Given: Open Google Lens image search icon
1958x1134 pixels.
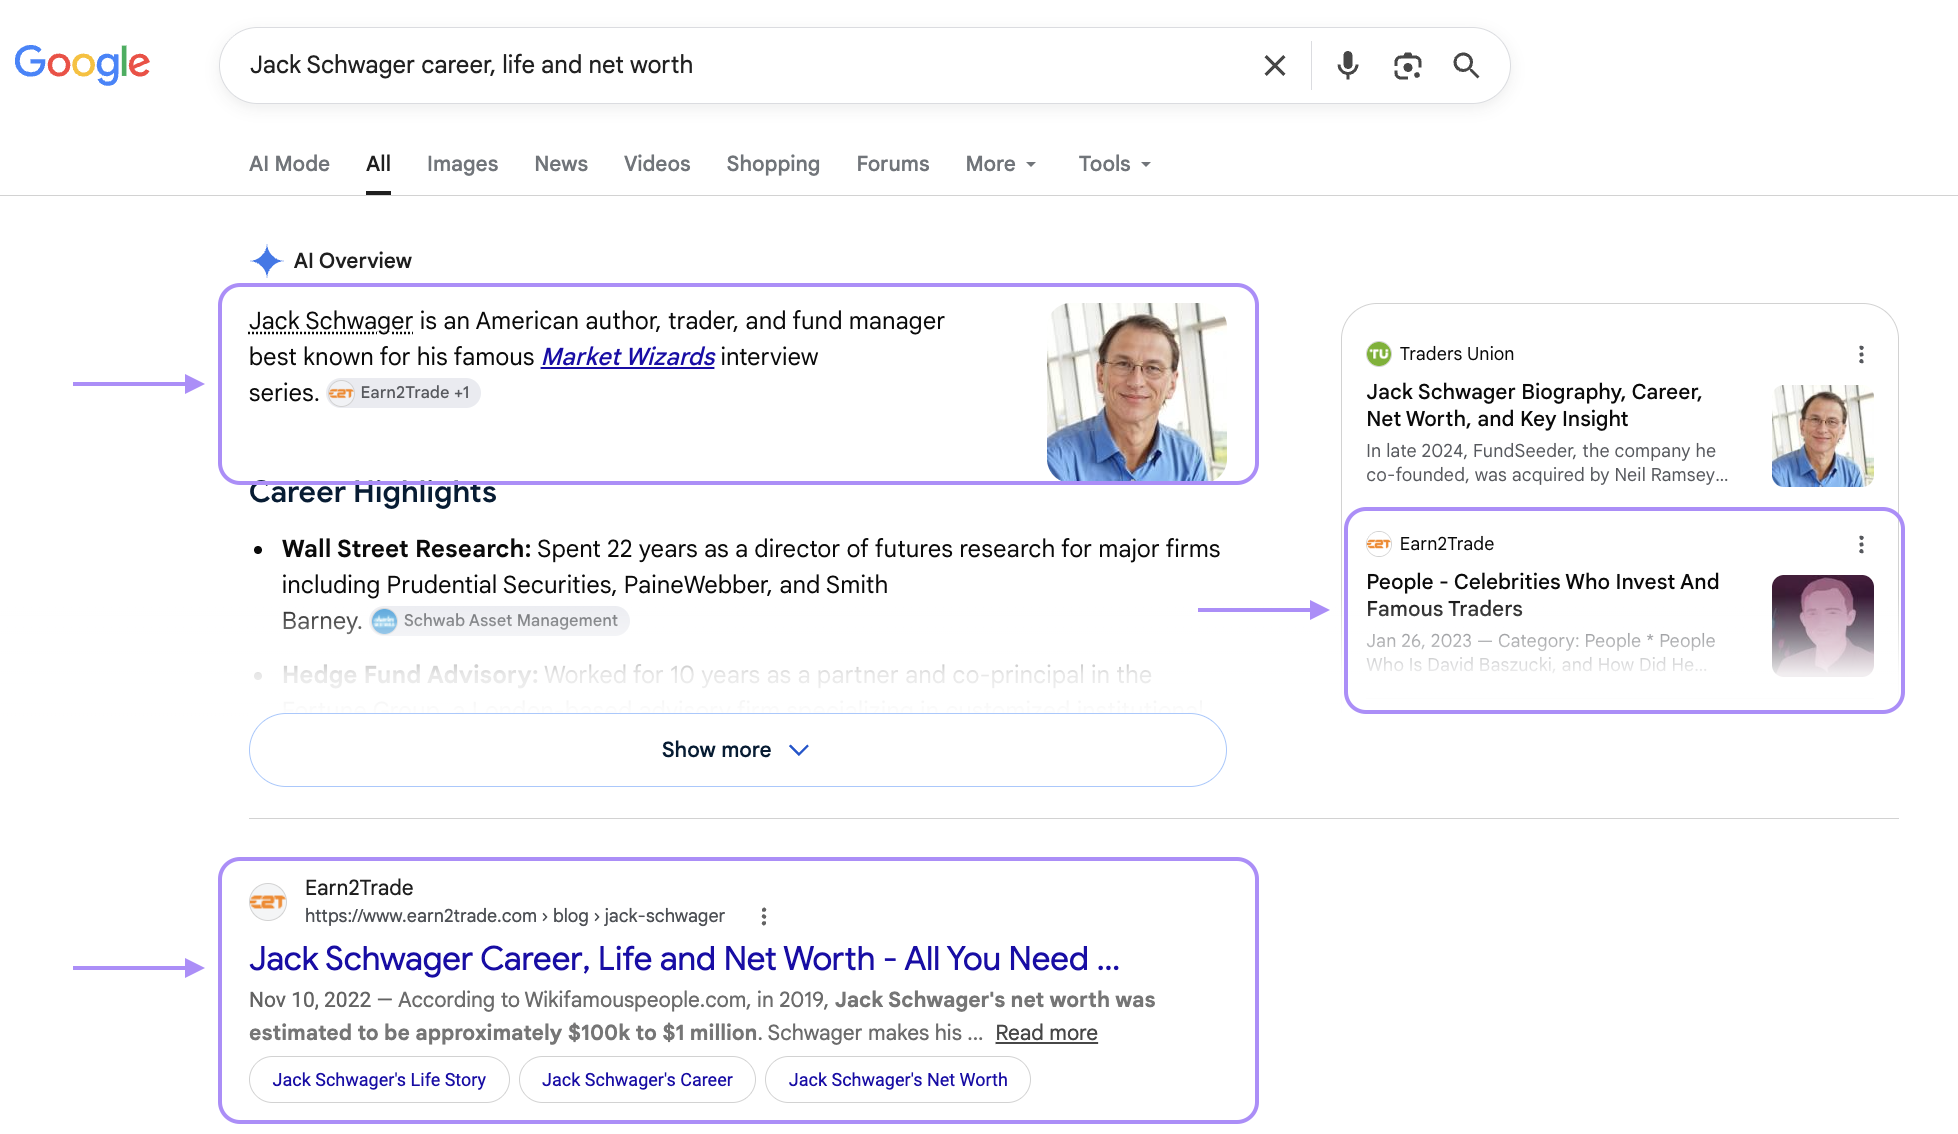Looking at the screenshot, I should 1407,66.
